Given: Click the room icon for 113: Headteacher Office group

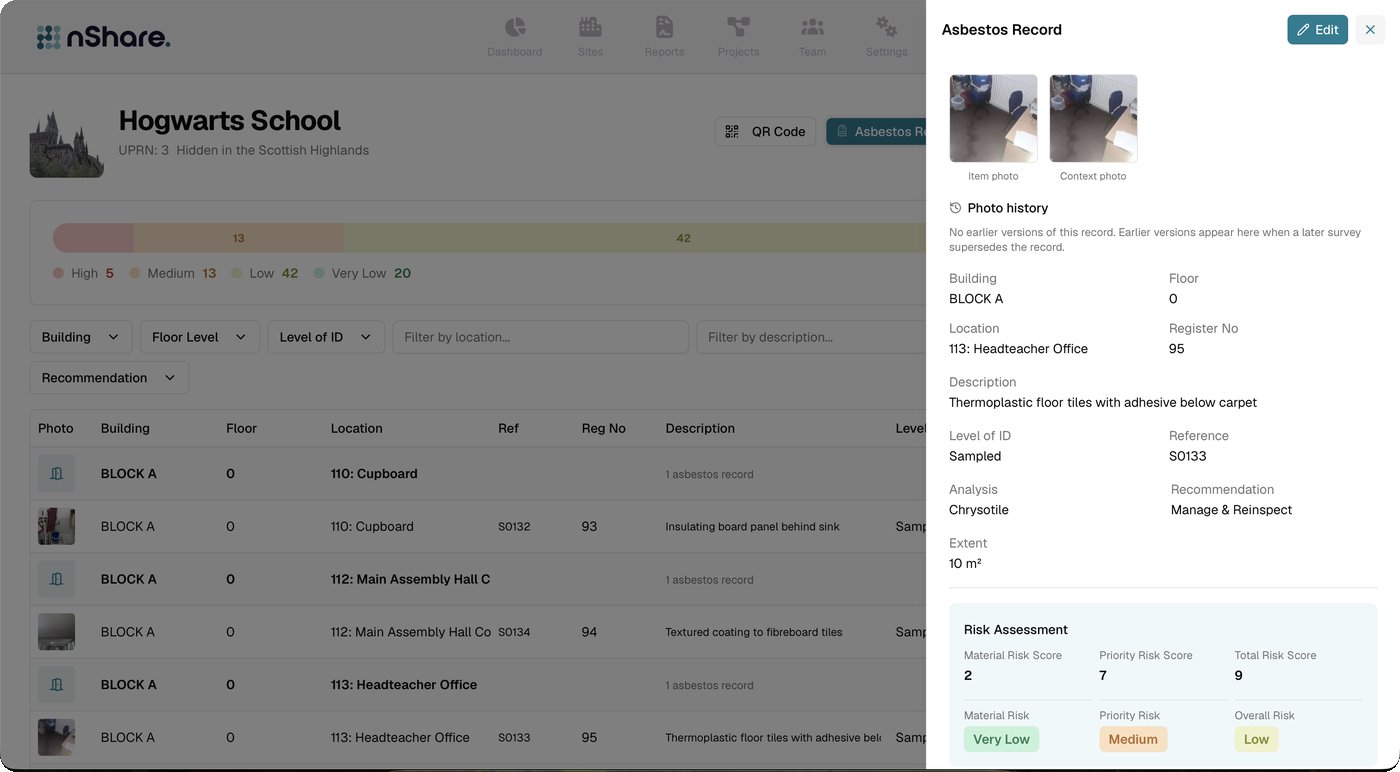Looking at the screenshot, I should click(x=56, y=685).
